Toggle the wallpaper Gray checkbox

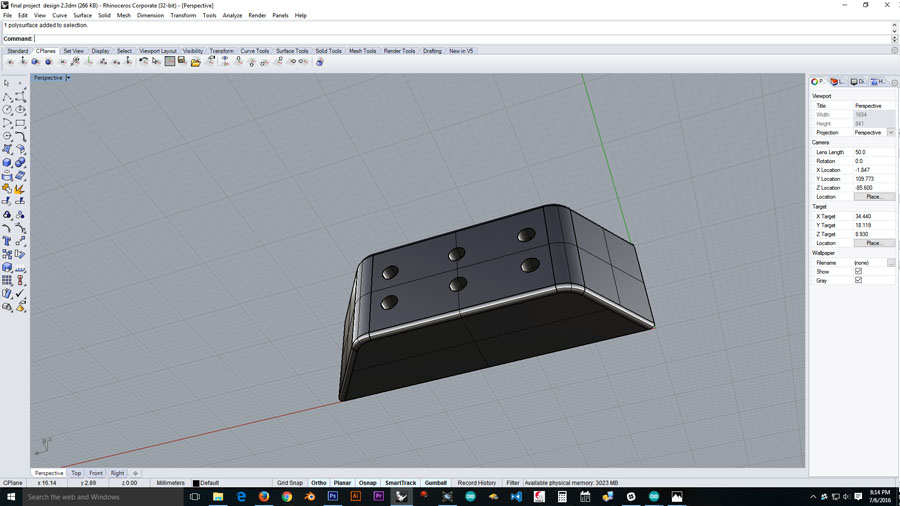coord(858,280)
